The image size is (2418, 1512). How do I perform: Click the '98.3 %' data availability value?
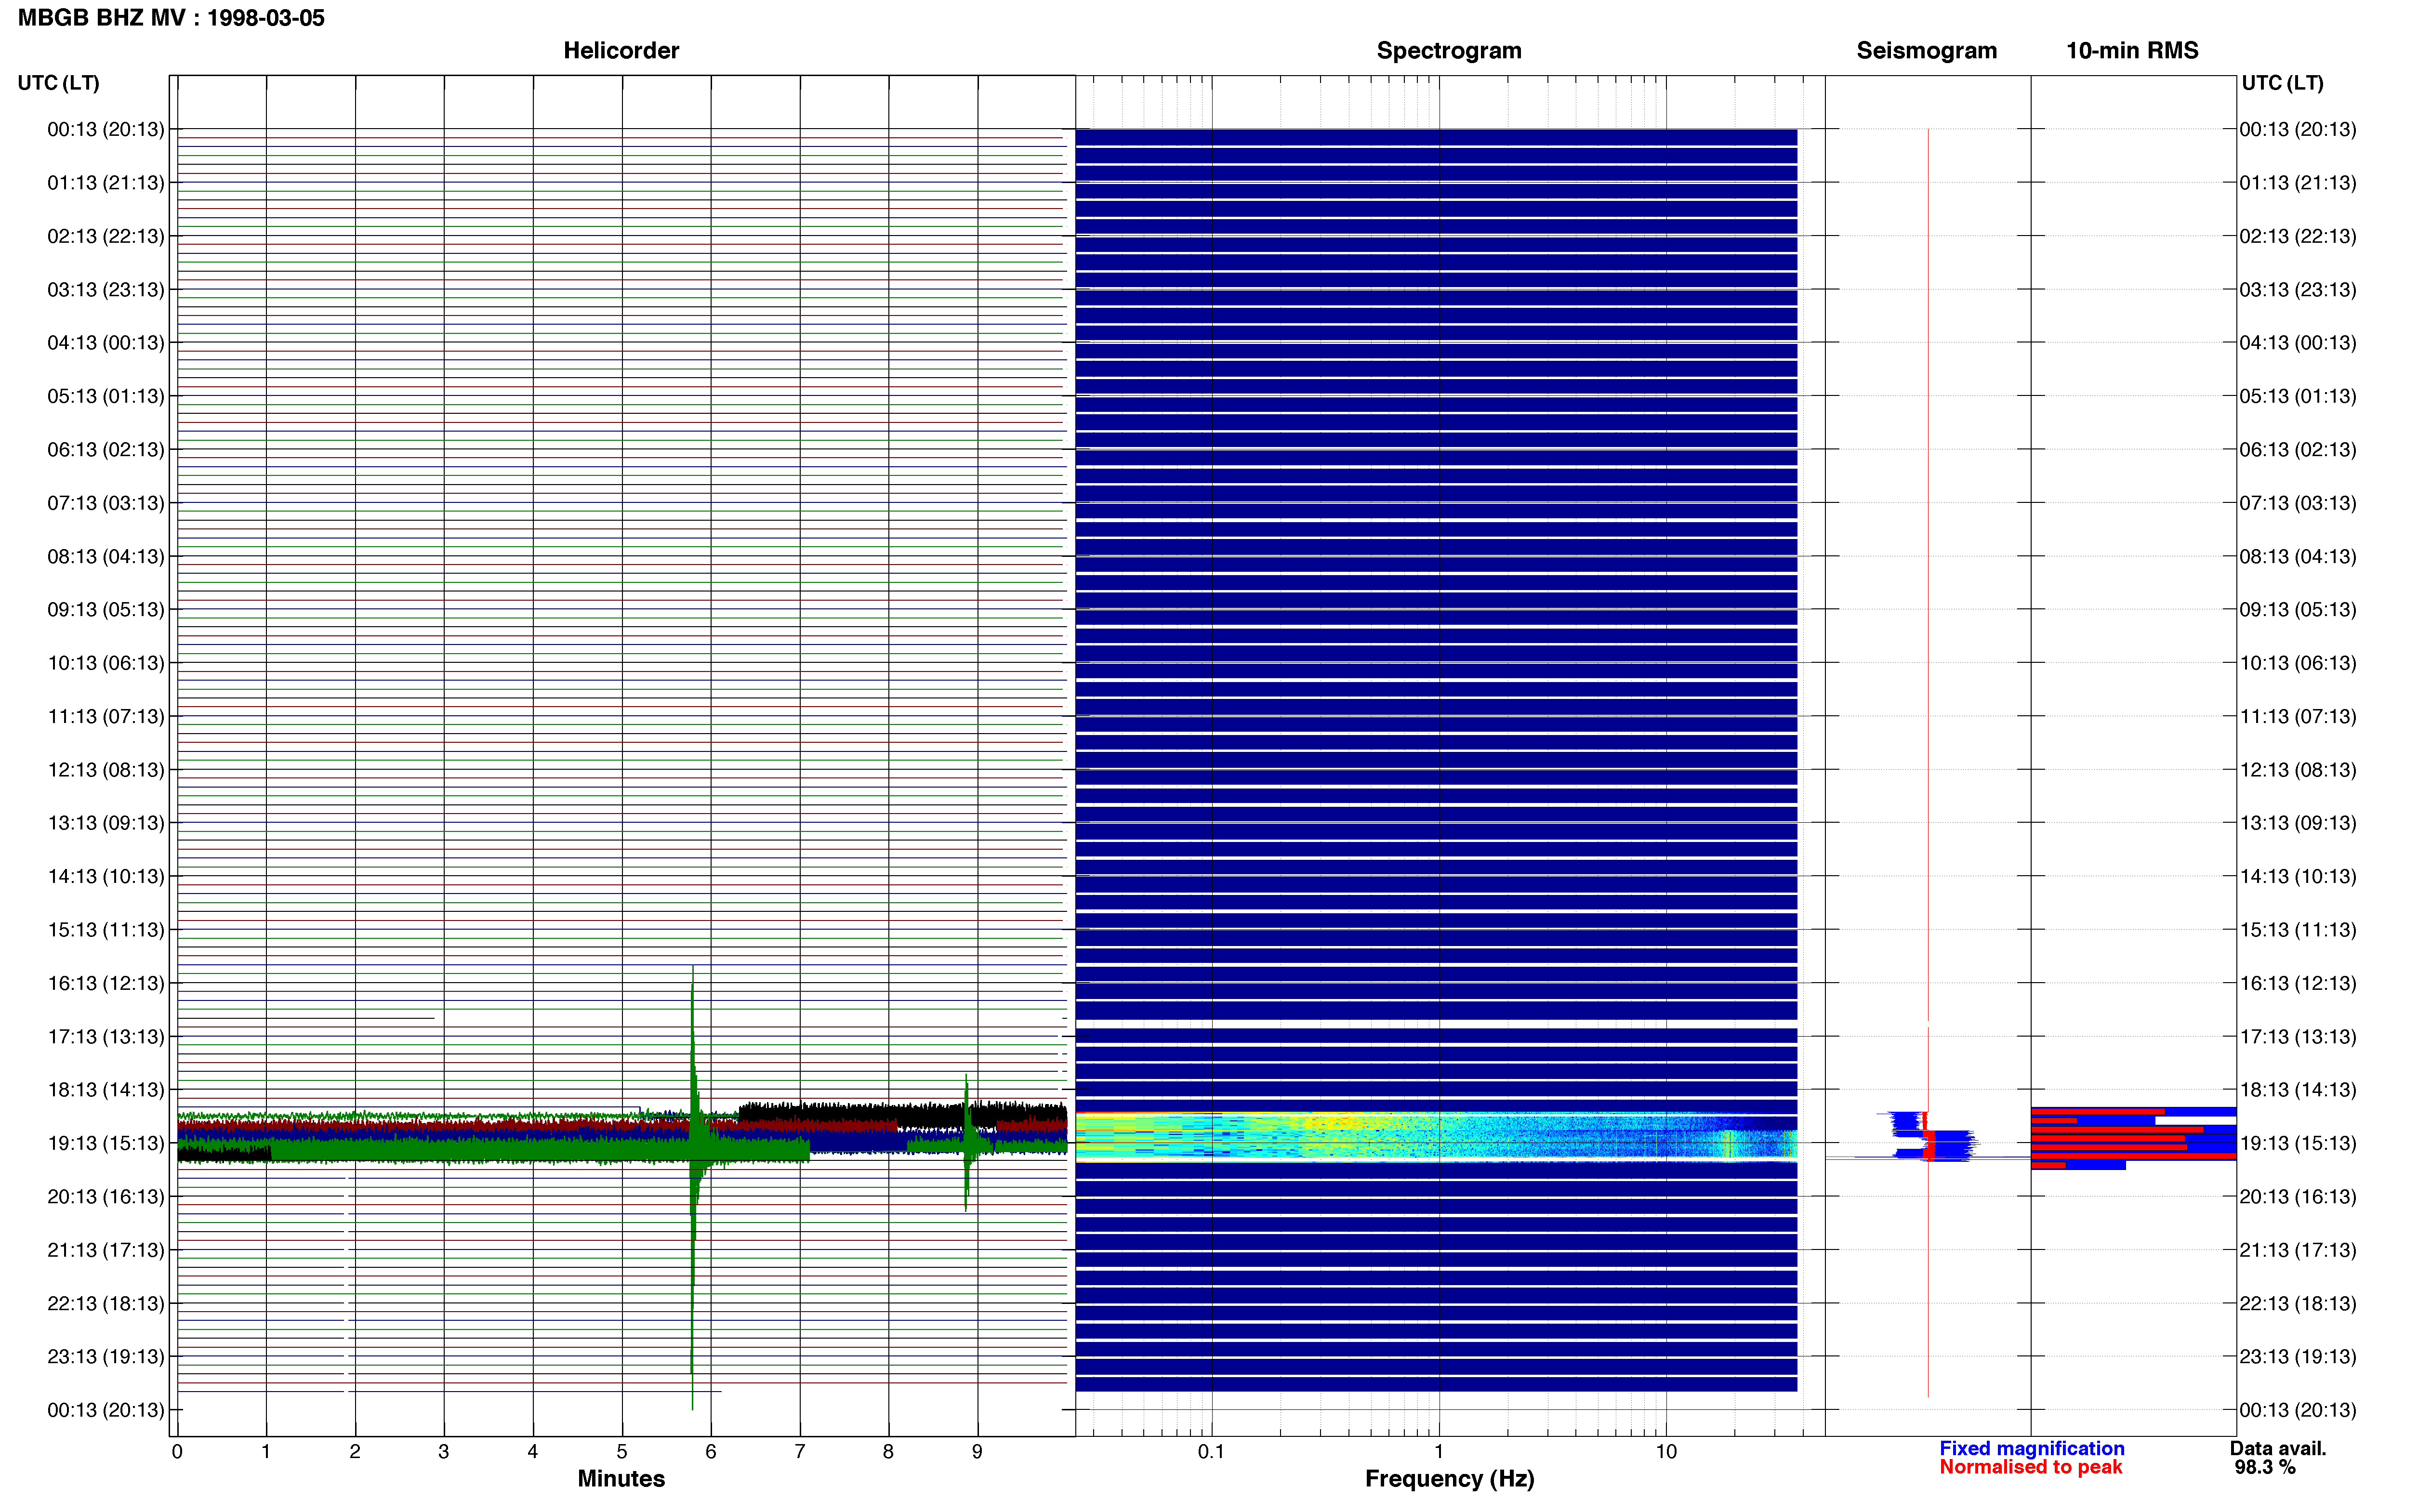coord(2265,1467)
